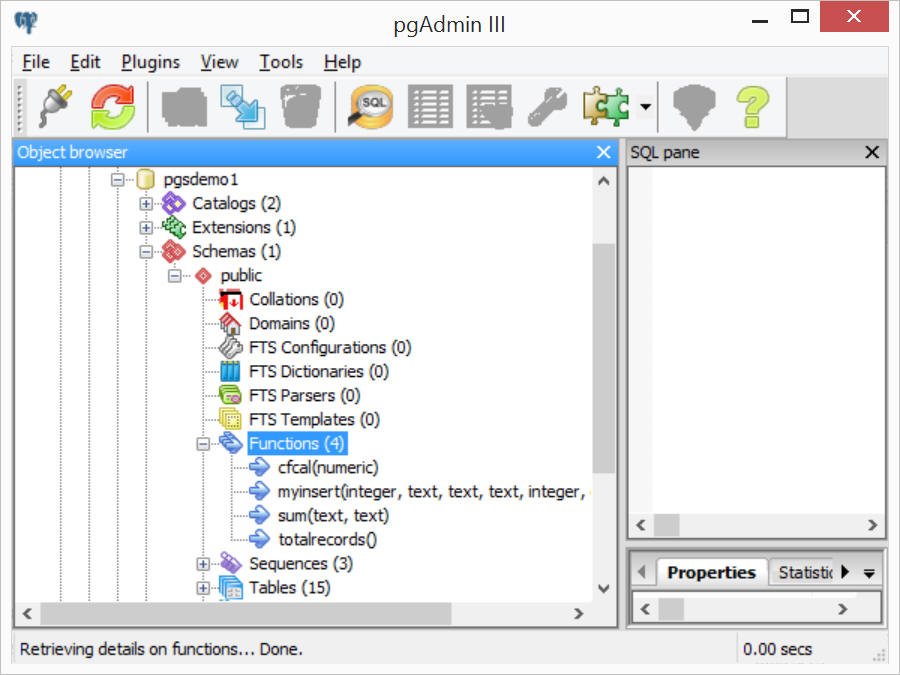Viewport: 900px width, 675px height.
Task: Click the Collations icon
Action: [231, 300]
